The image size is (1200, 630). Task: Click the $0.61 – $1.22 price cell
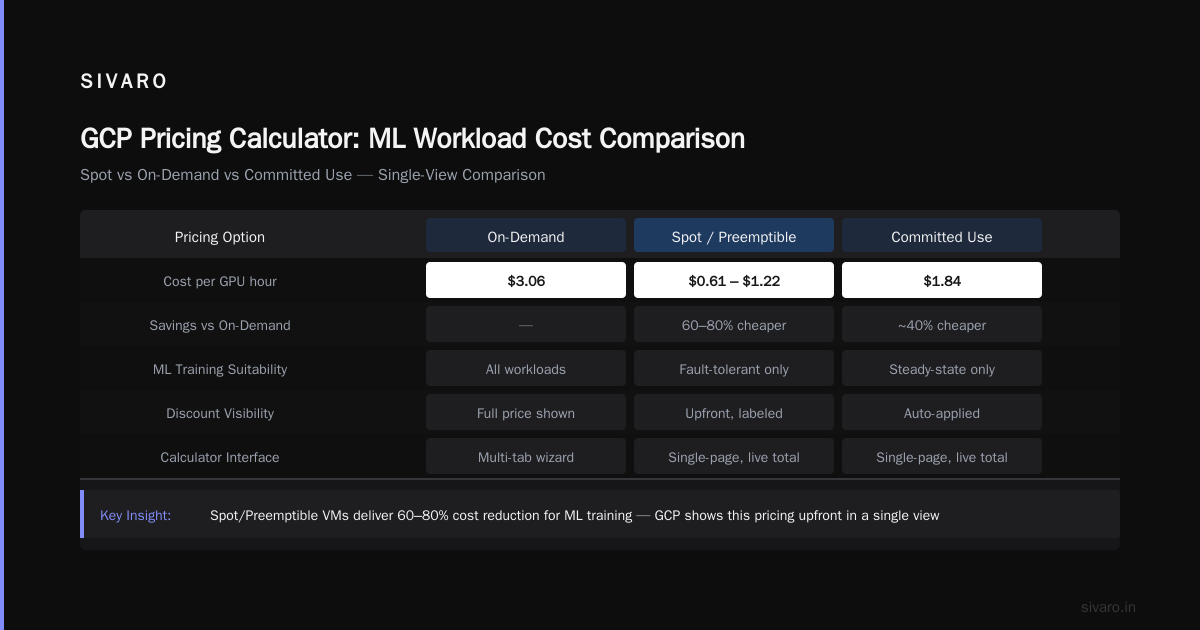(x=734, y=281)
